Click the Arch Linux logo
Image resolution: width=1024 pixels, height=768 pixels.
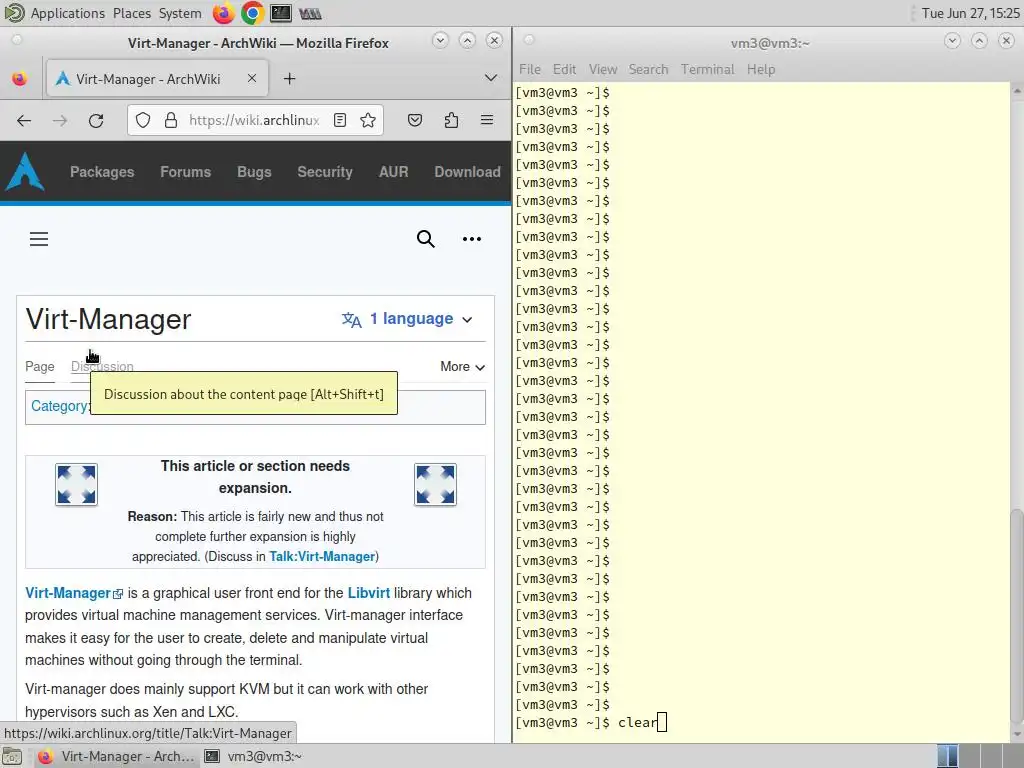point(25,172)
